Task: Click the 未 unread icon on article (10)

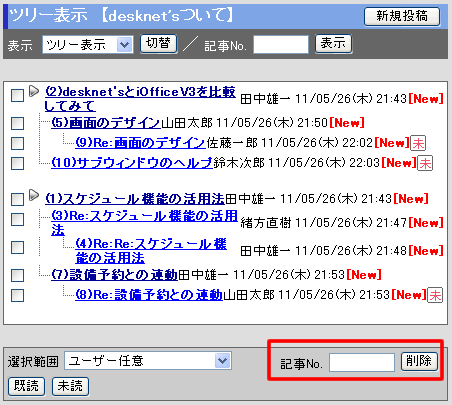Action: click(425, 163)
